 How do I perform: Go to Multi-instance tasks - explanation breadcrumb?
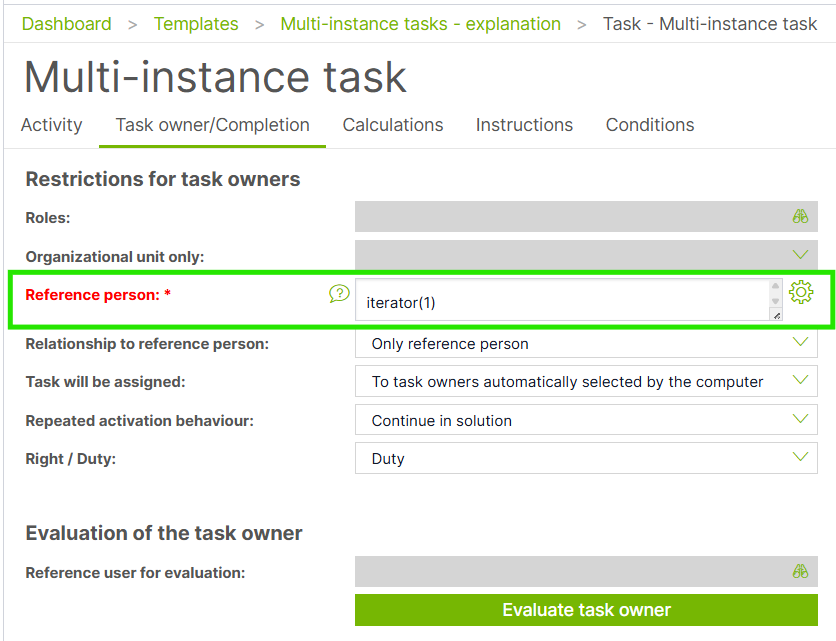420,23
